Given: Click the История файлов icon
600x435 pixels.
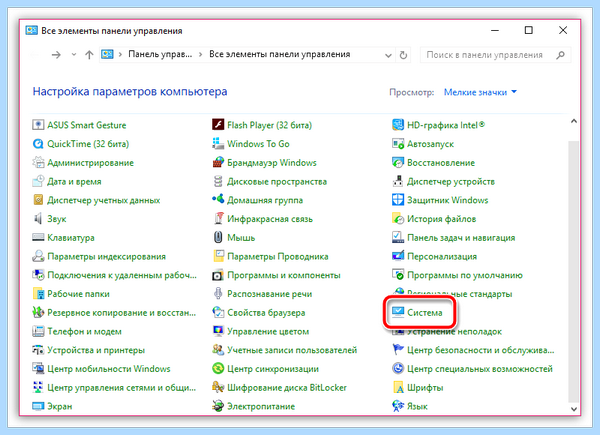Looking at the screenshot, I should [x=398, y=219].
